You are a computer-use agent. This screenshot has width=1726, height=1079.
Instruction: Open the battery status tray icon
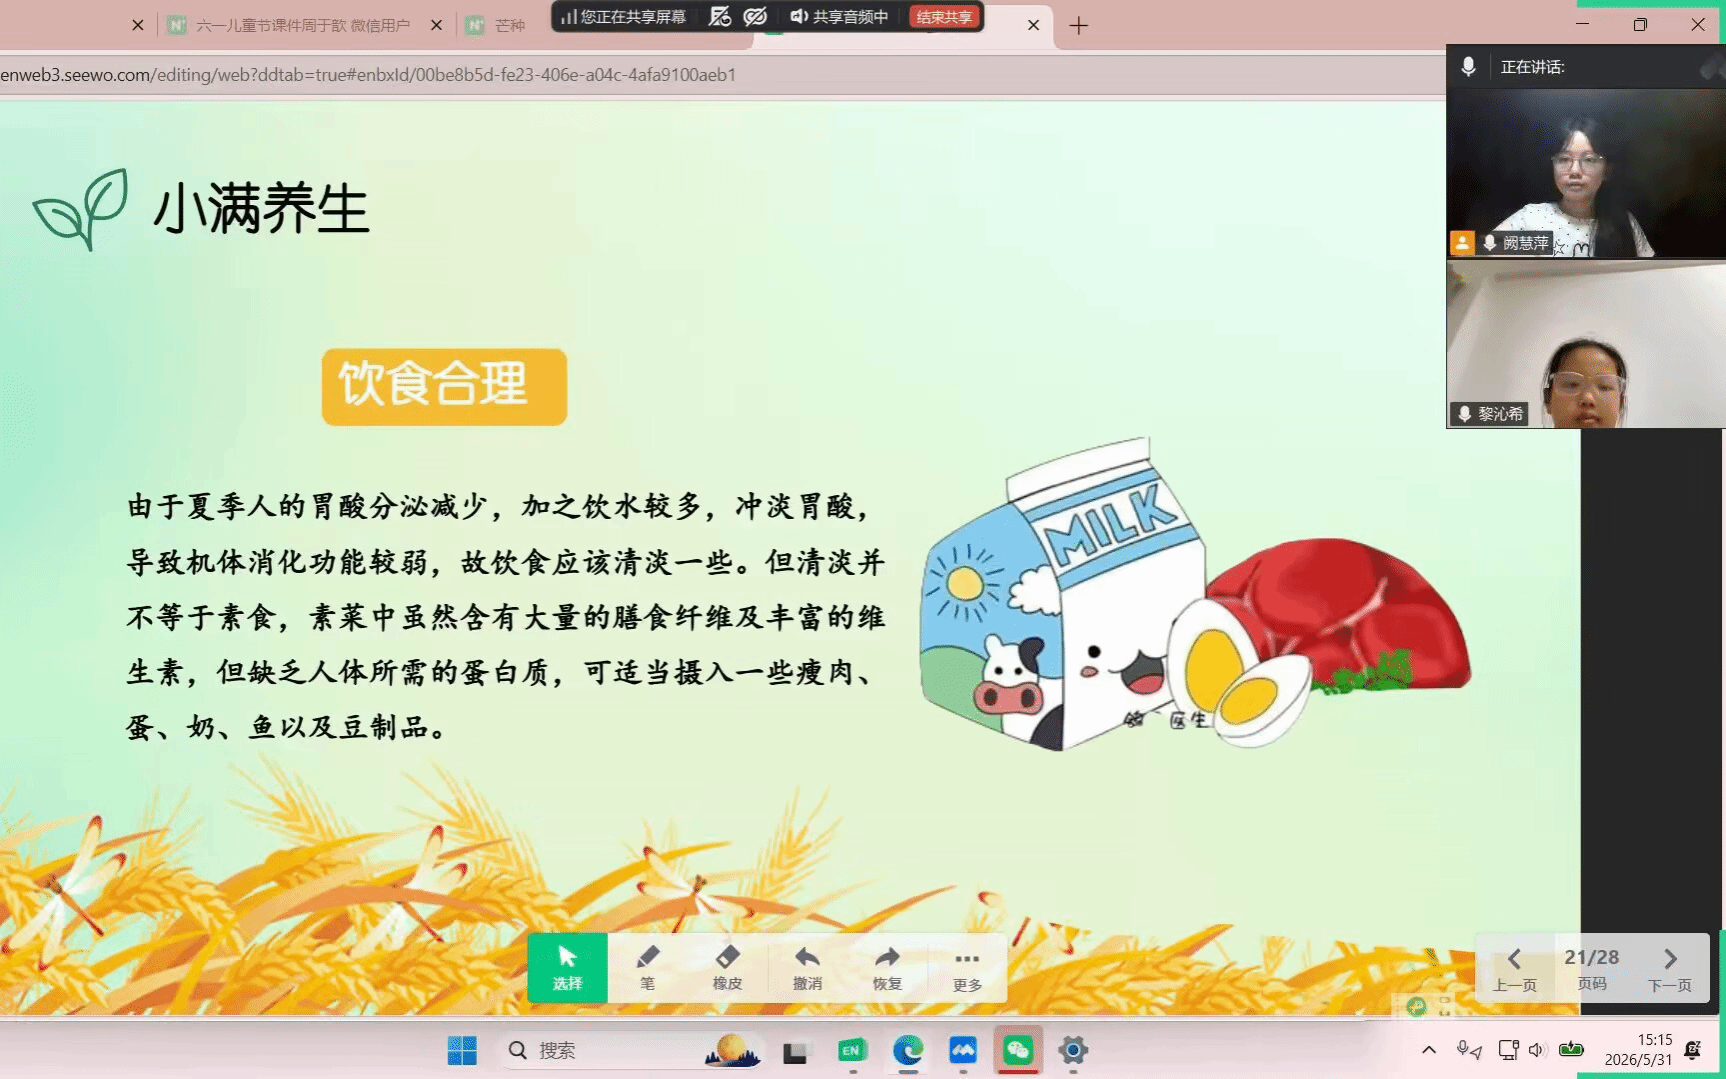point(1572,1050)
